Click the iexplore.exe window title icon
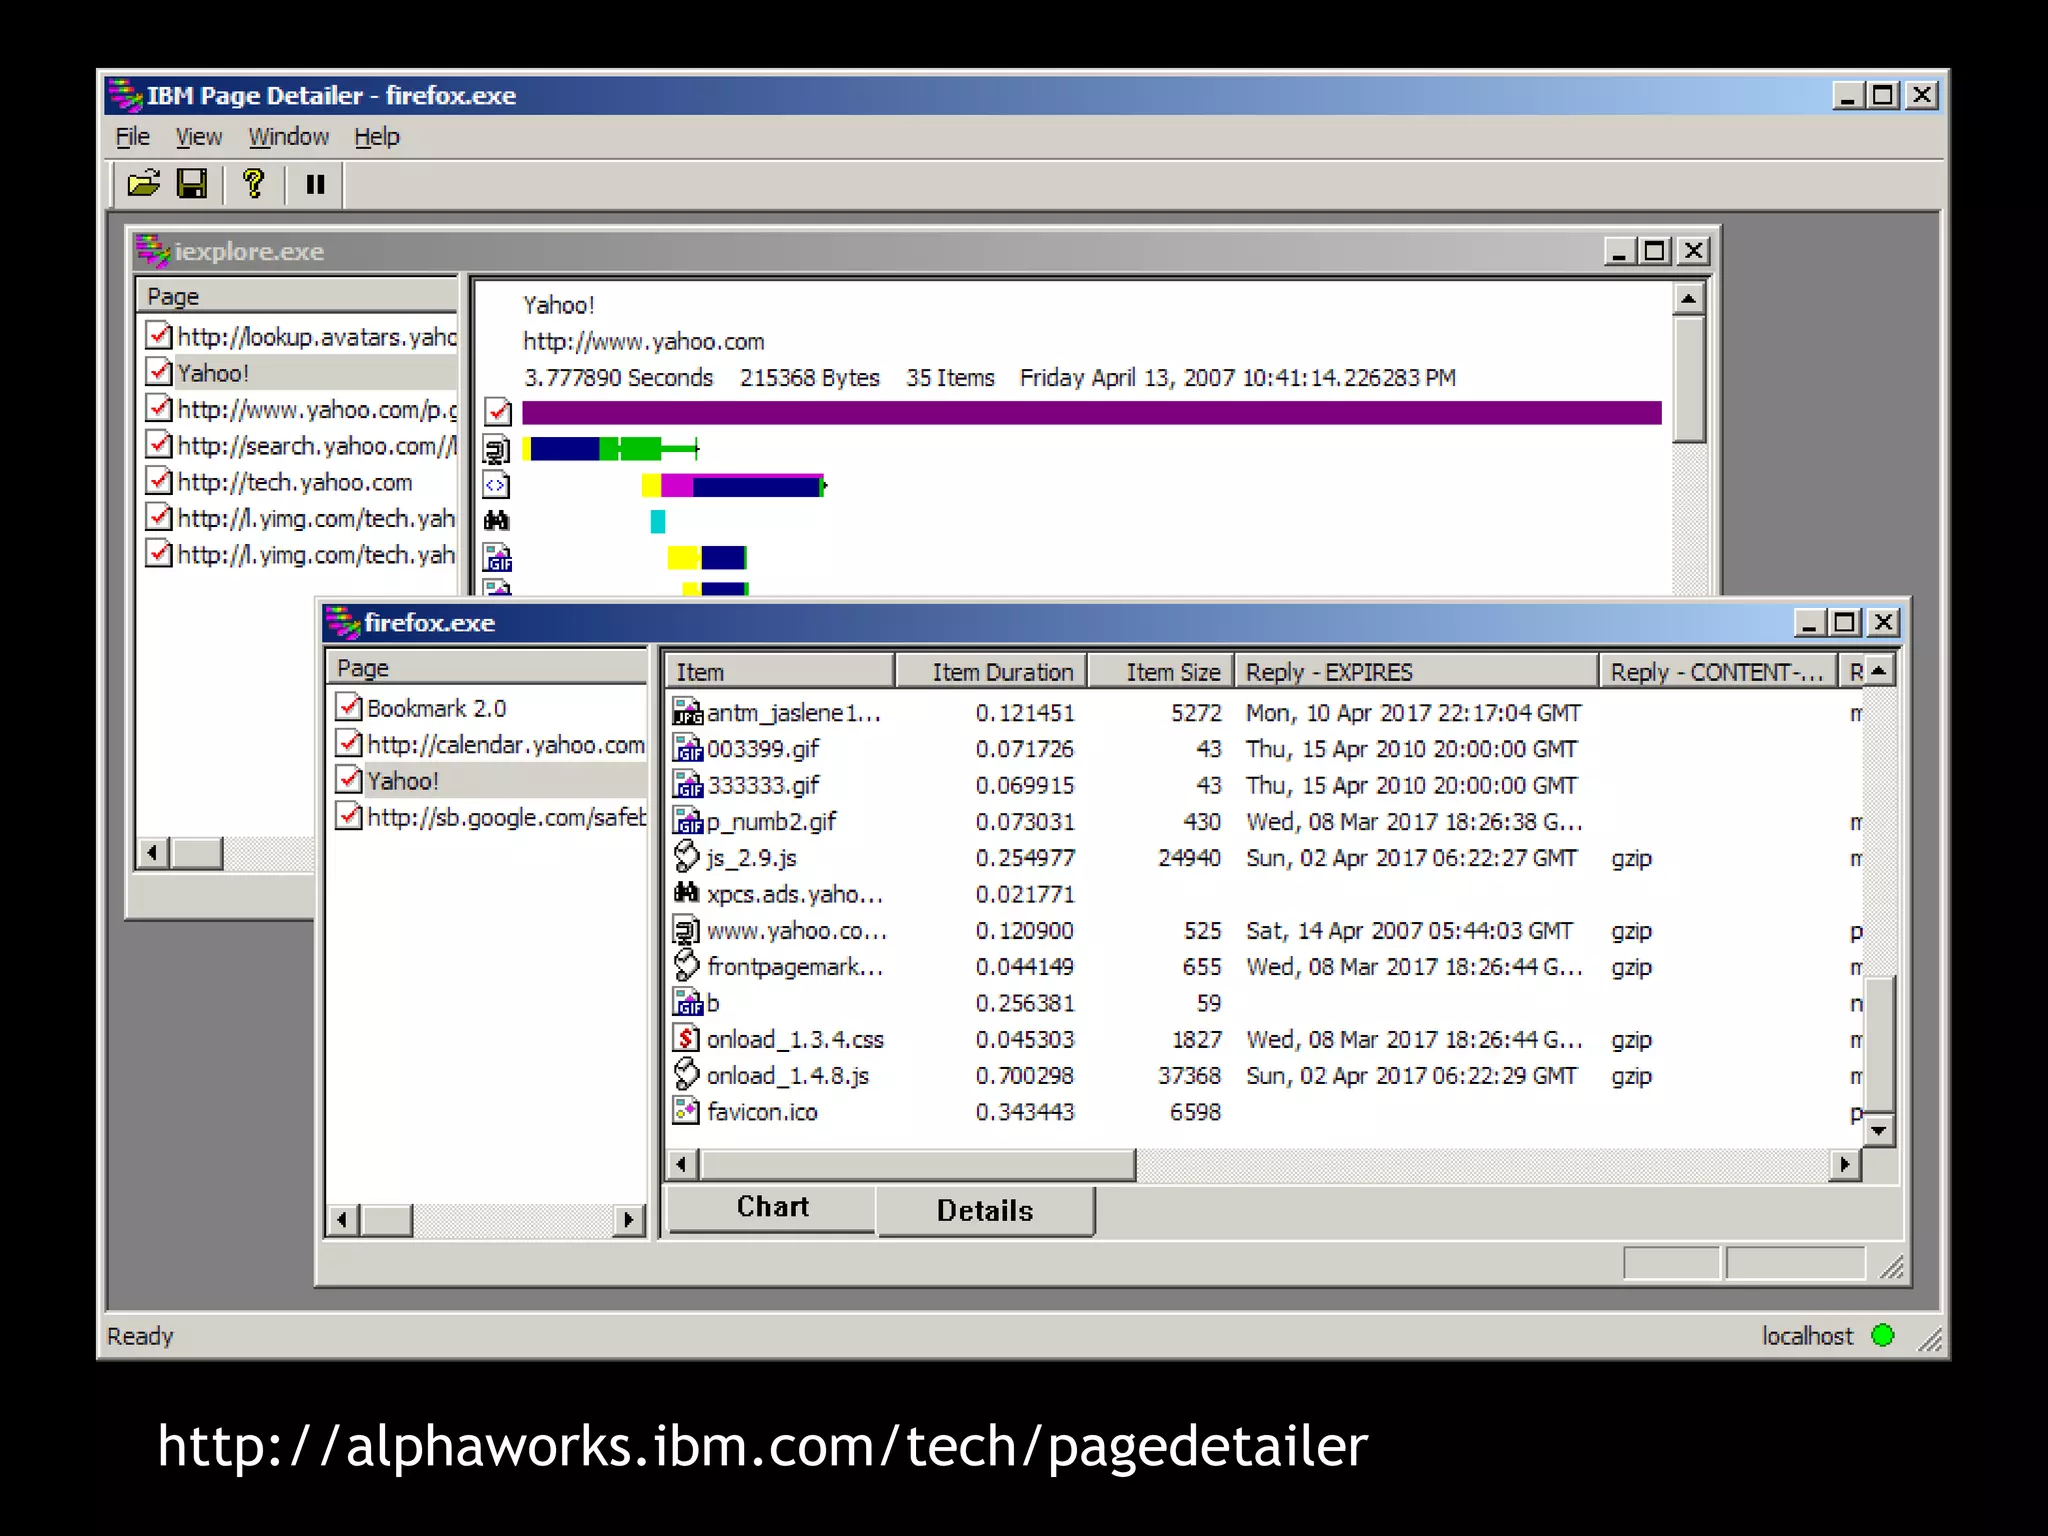This screenshot has height=1536, width=2048. pos(153,251)
